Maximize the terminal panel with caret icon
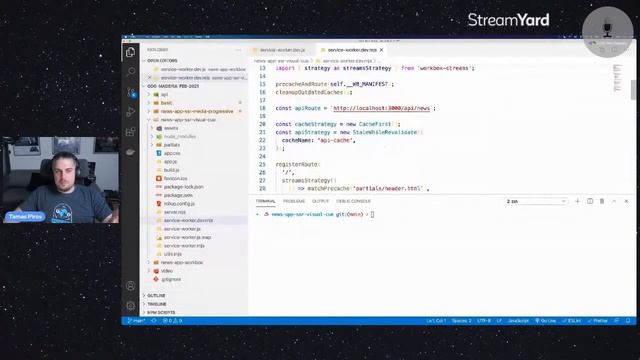Image resolution: width=640 pixels, height=360 pixels. click(614, 201)
